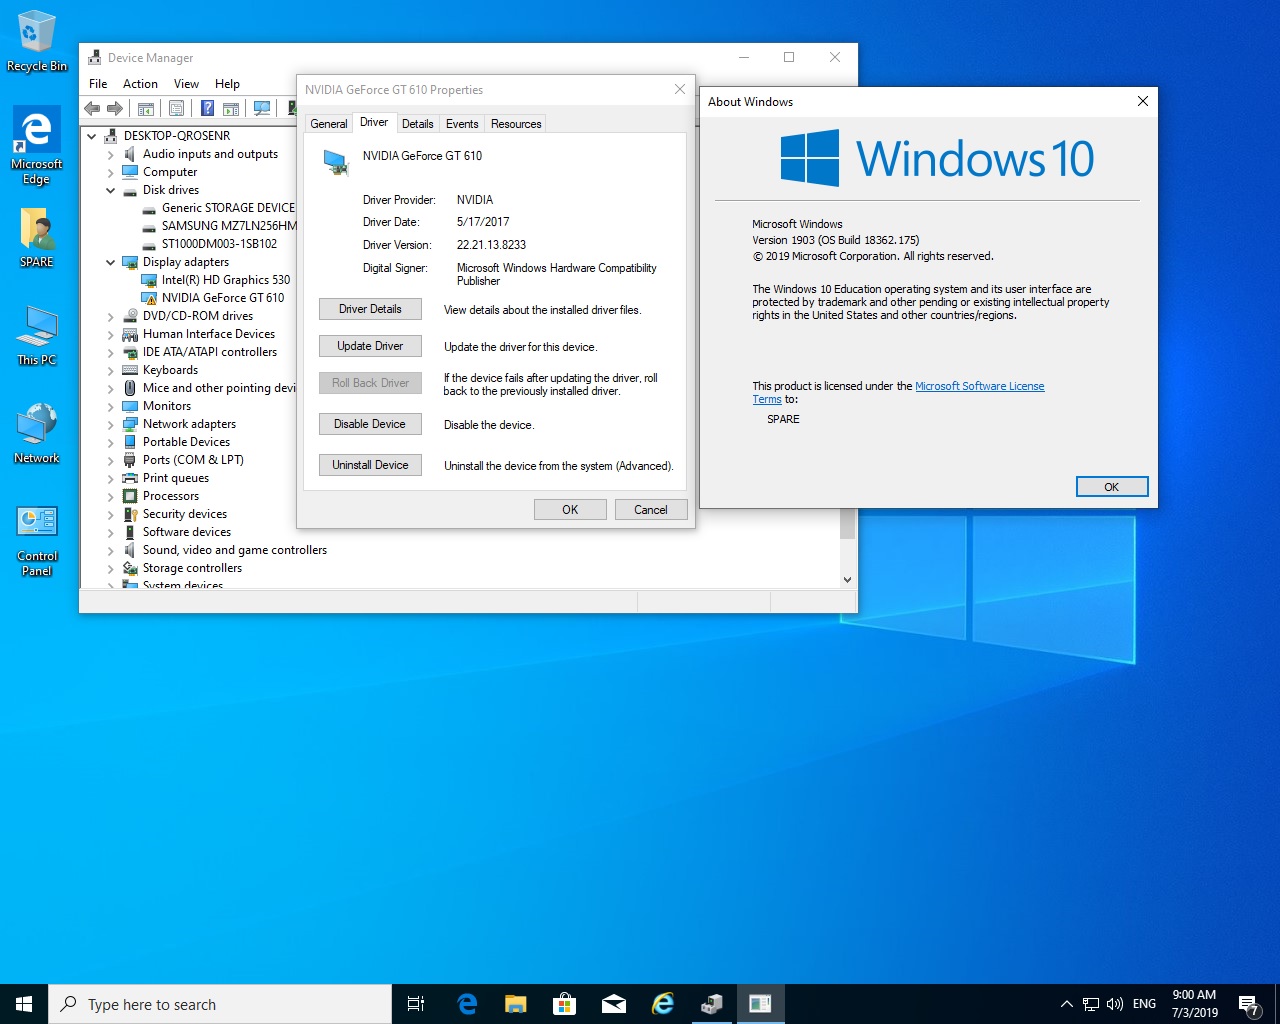Select the Microsoft Edge desktop shortcut
1280x1024 pixels.
(37, 146)
